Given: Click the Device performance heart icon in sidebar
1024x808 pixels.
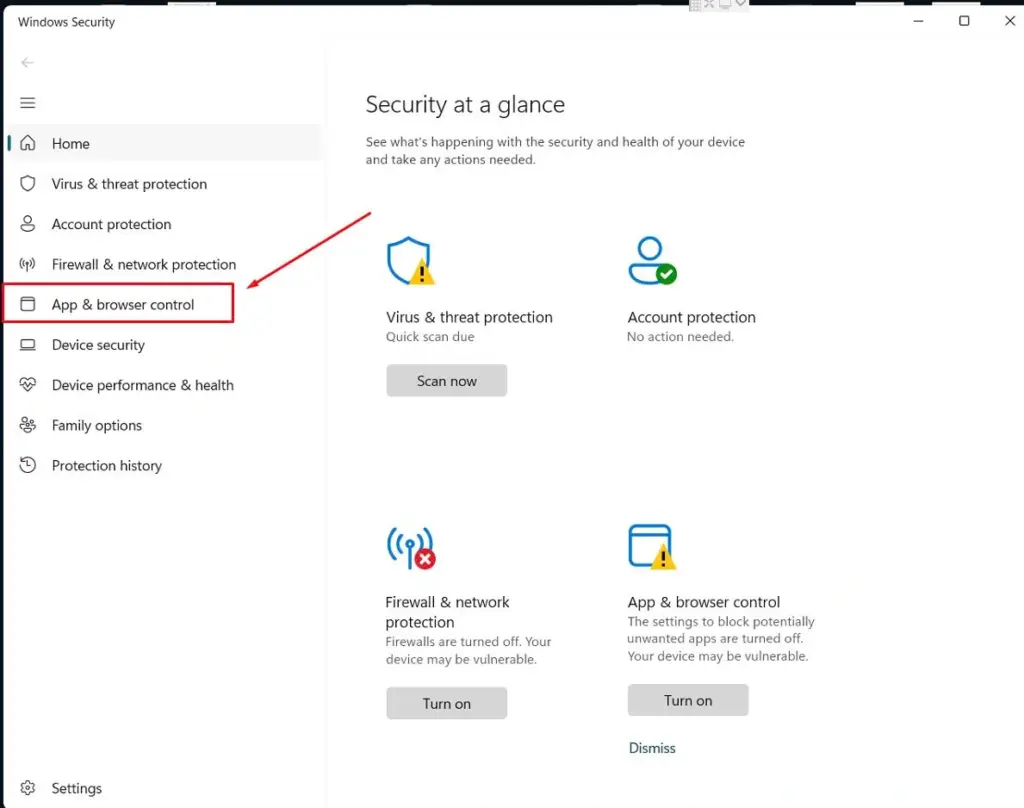Looking at the screenshot, I should tap(28, 385).
